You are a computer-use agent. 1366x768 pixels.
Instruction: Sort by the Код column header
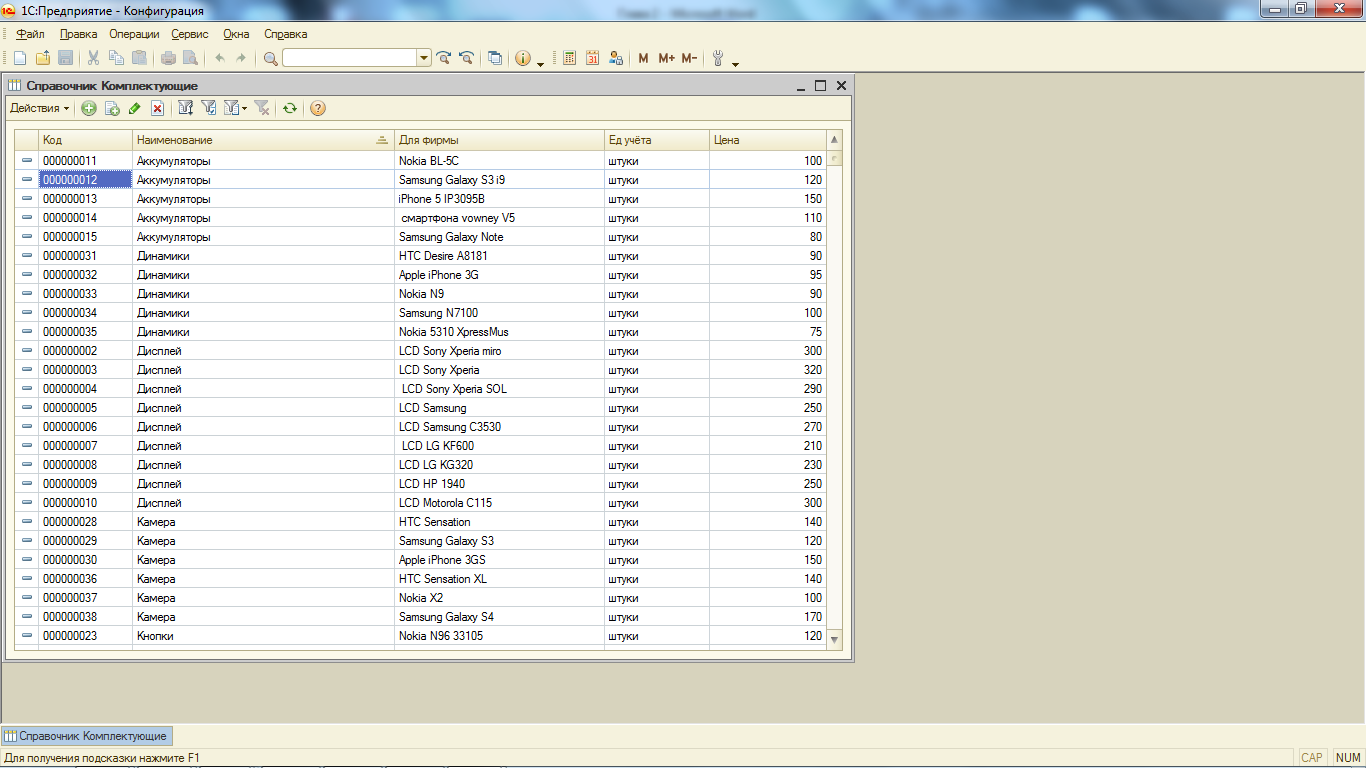point(86,140)
